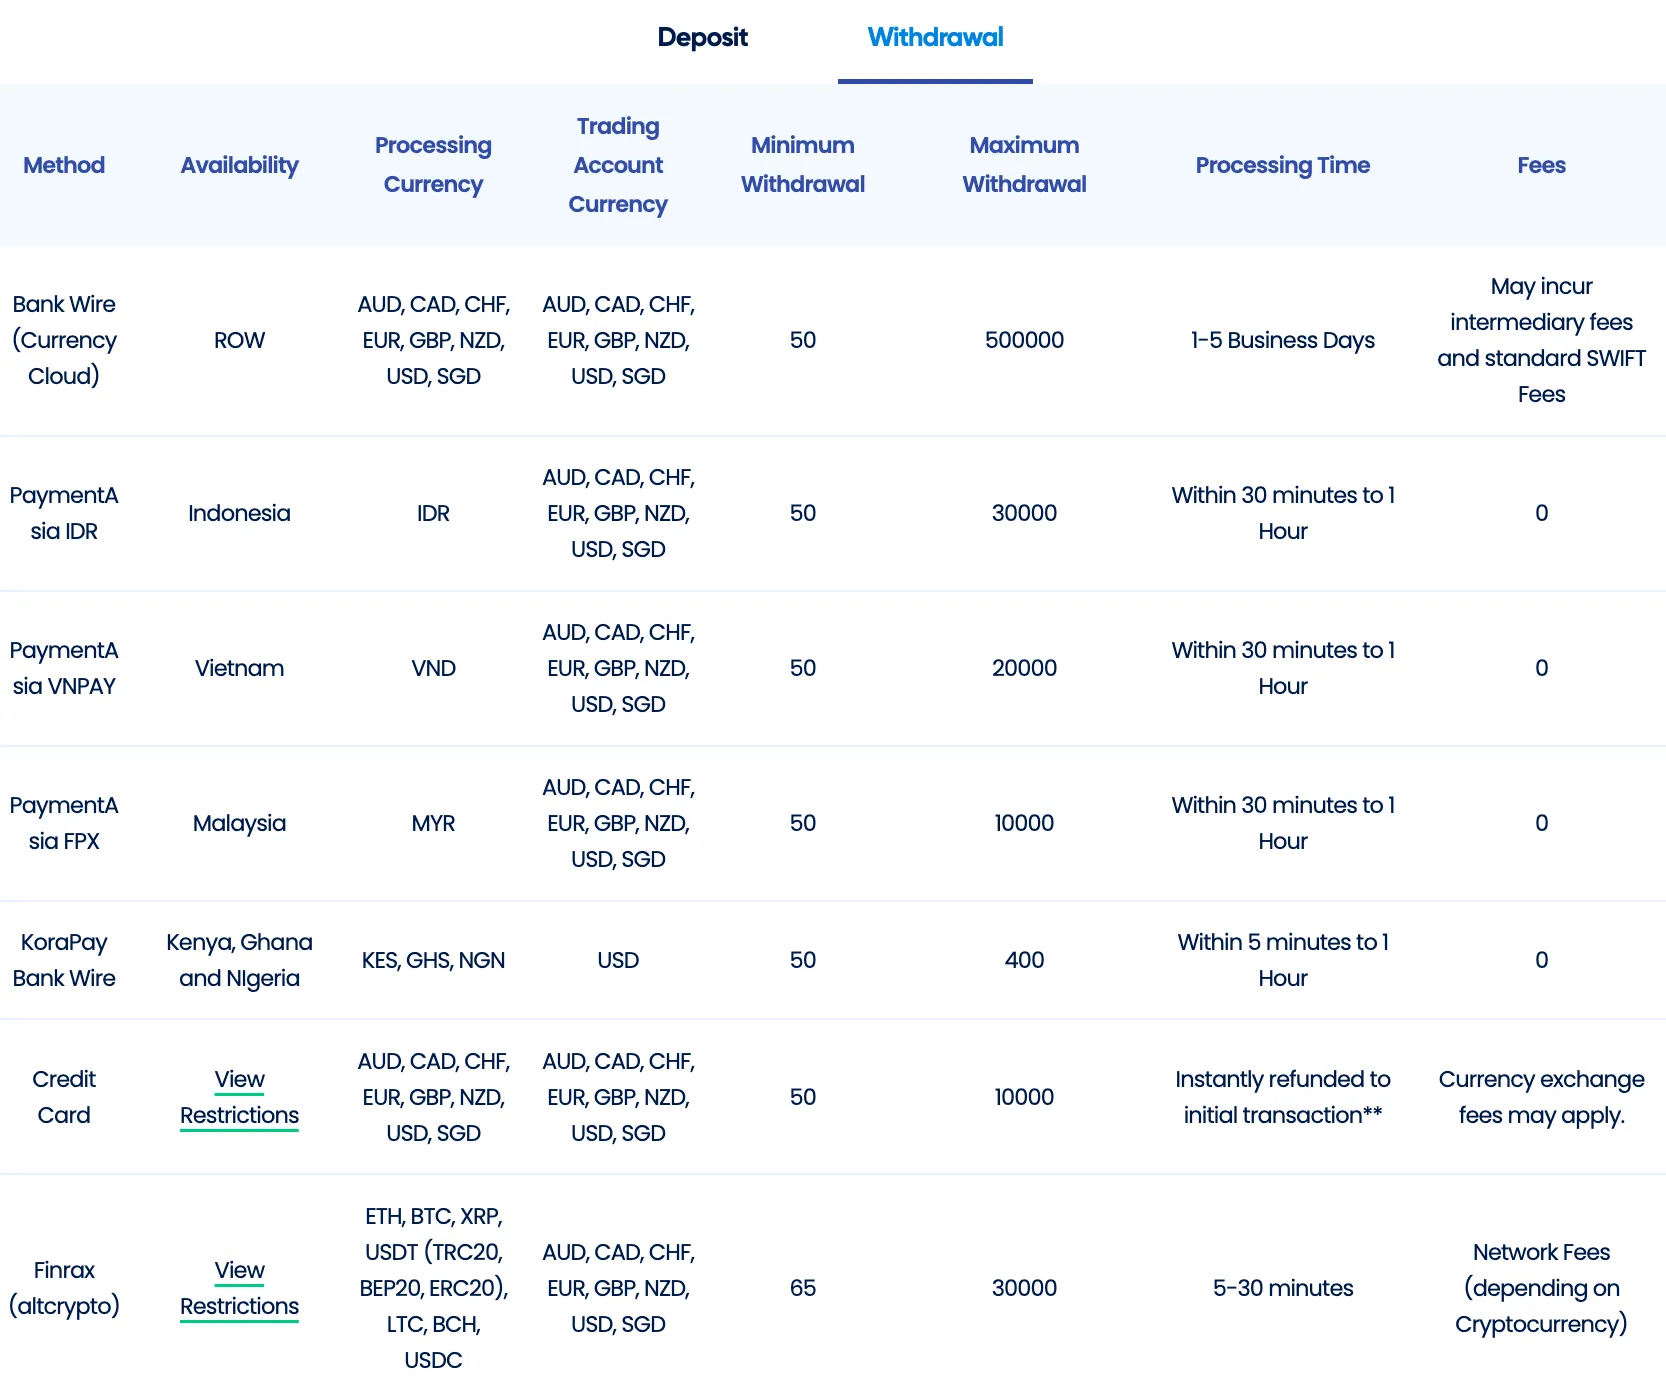Click the Within 5 minutes to 1 Hour cell
Image resolution: width=1666 pixels, height=1380 pixels.
(1283, 960)
